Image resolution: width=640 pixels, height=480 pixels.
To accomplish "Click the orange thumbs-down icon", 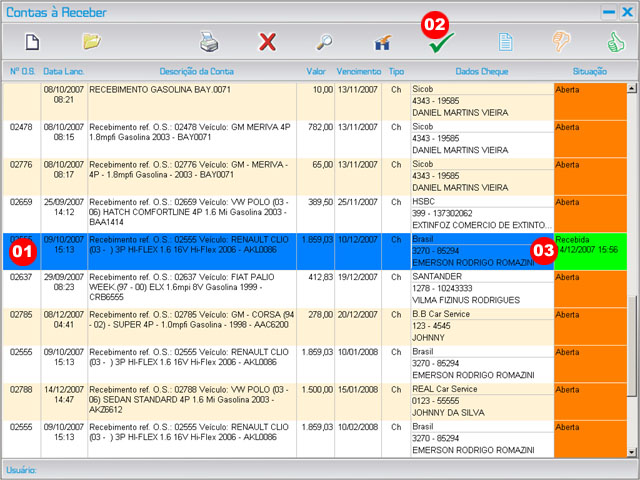I will [x=563, y=42].
